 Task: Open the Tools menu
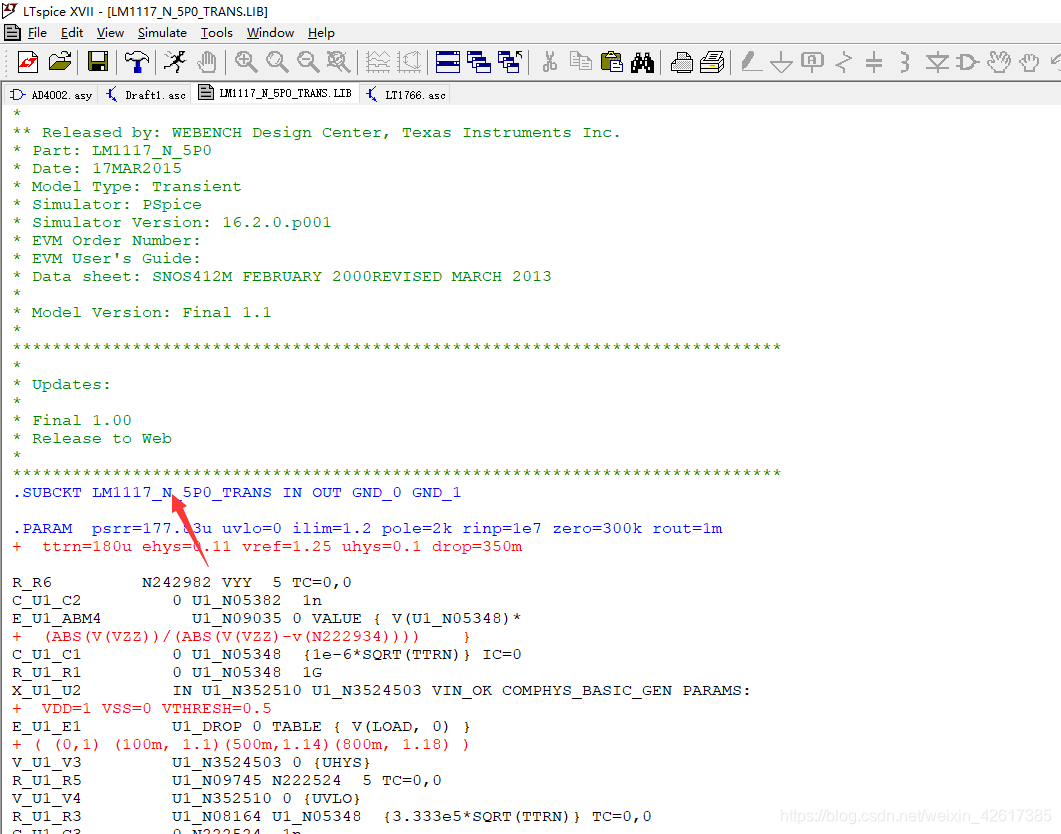217,32
